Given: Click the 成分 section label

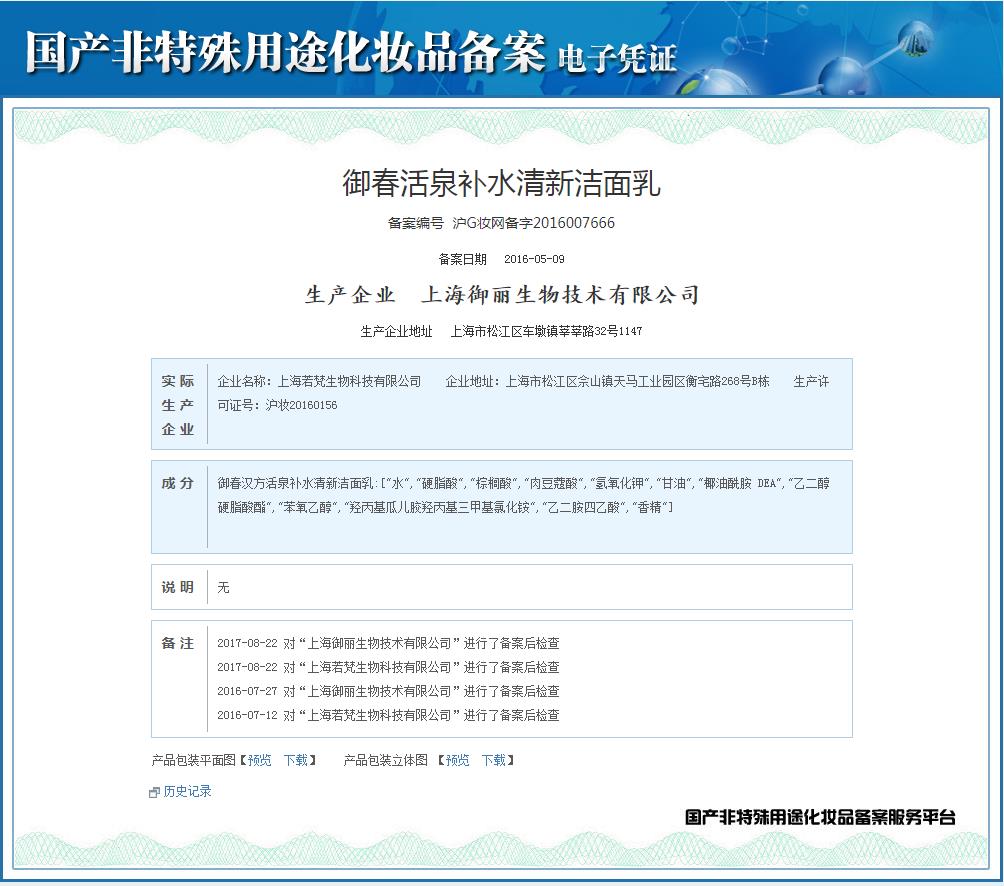Looking at the screenshot, I should 177,483.
